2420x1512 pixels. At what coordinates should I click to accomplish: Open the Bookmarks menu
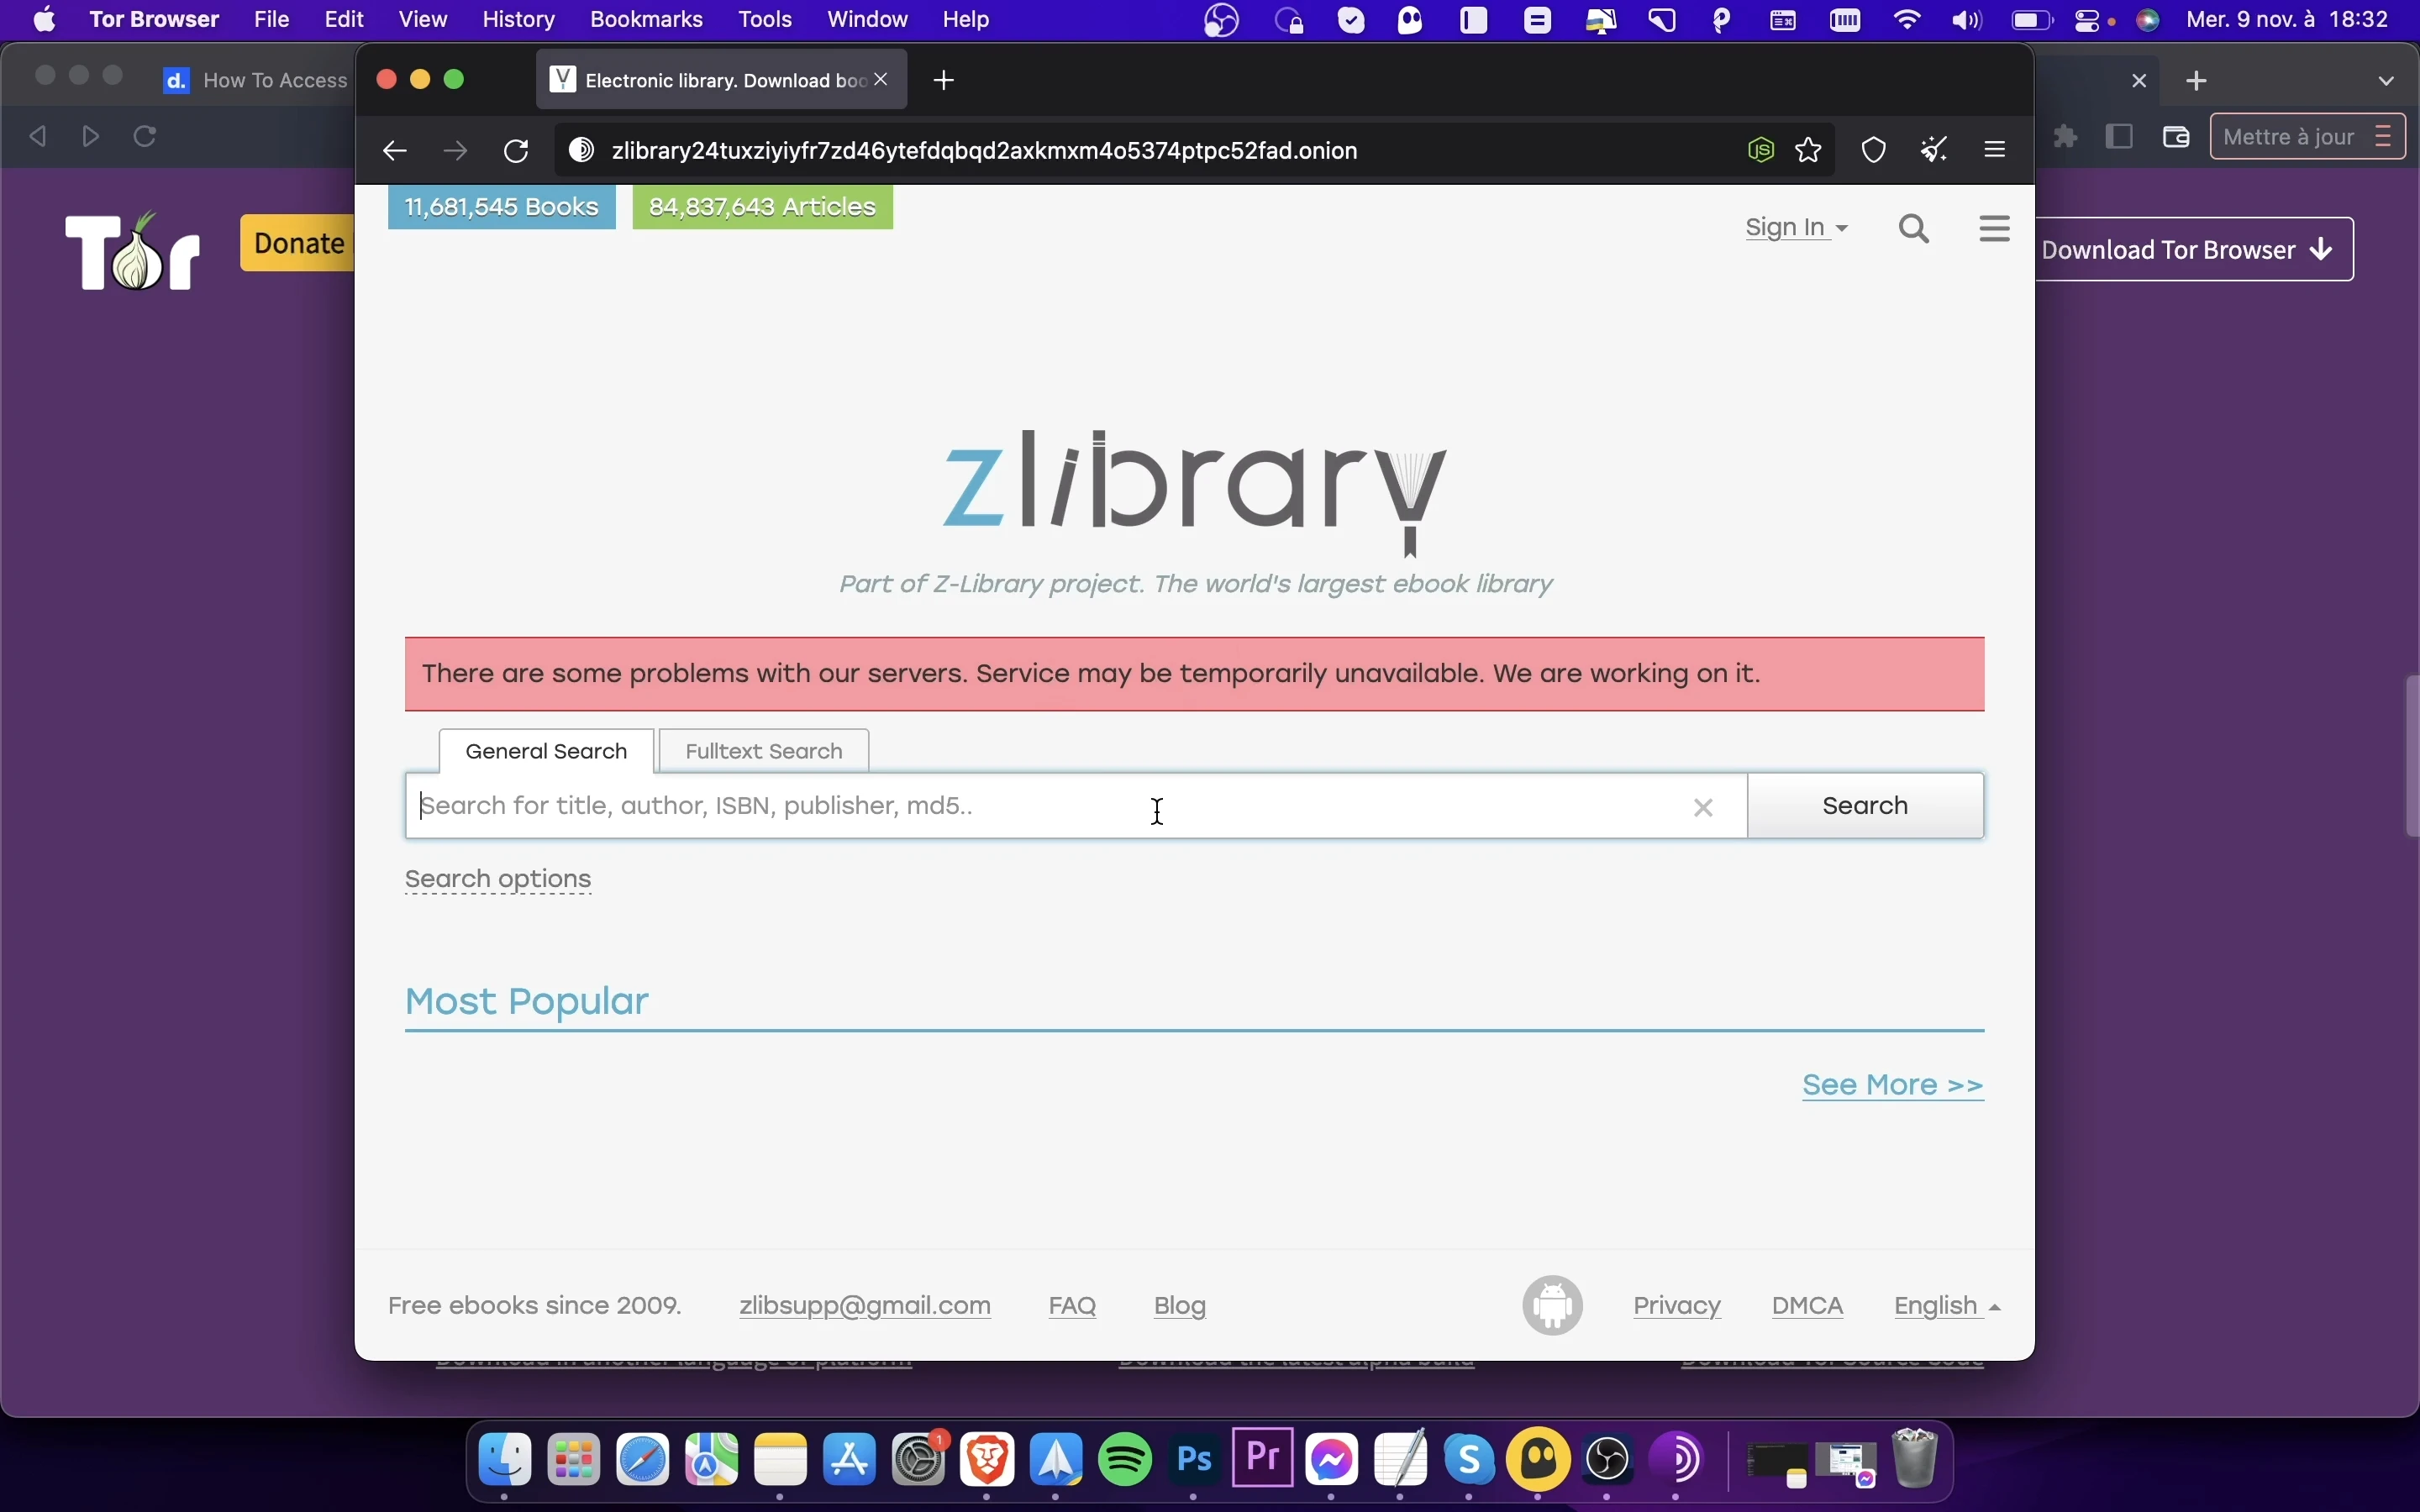click(647, 20)
